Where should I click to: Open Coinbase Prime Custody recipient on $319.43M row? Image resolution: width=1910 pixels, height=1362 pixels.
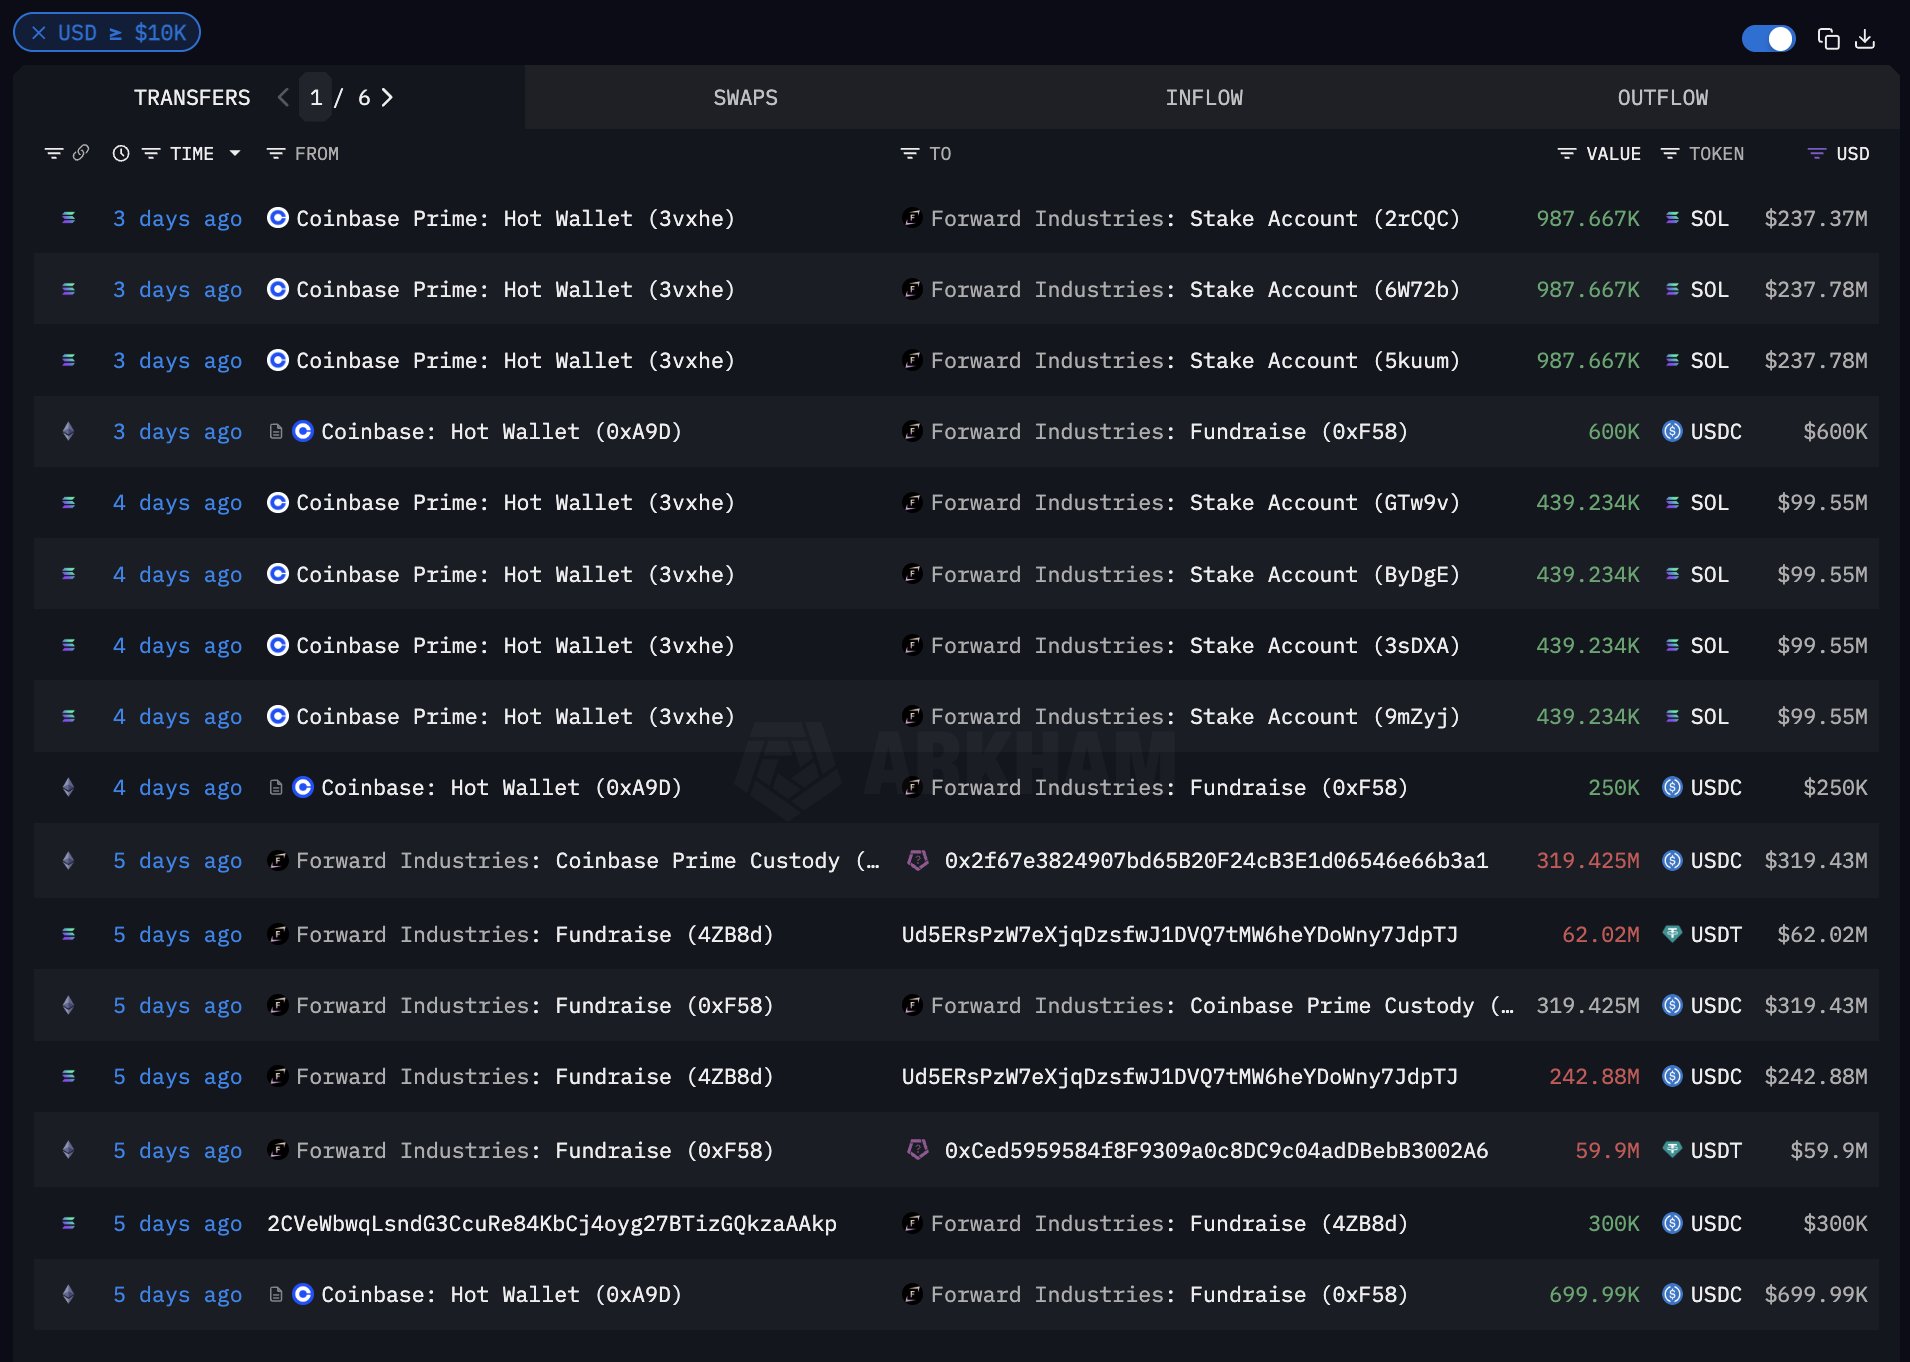[x=1222, y=1005]
